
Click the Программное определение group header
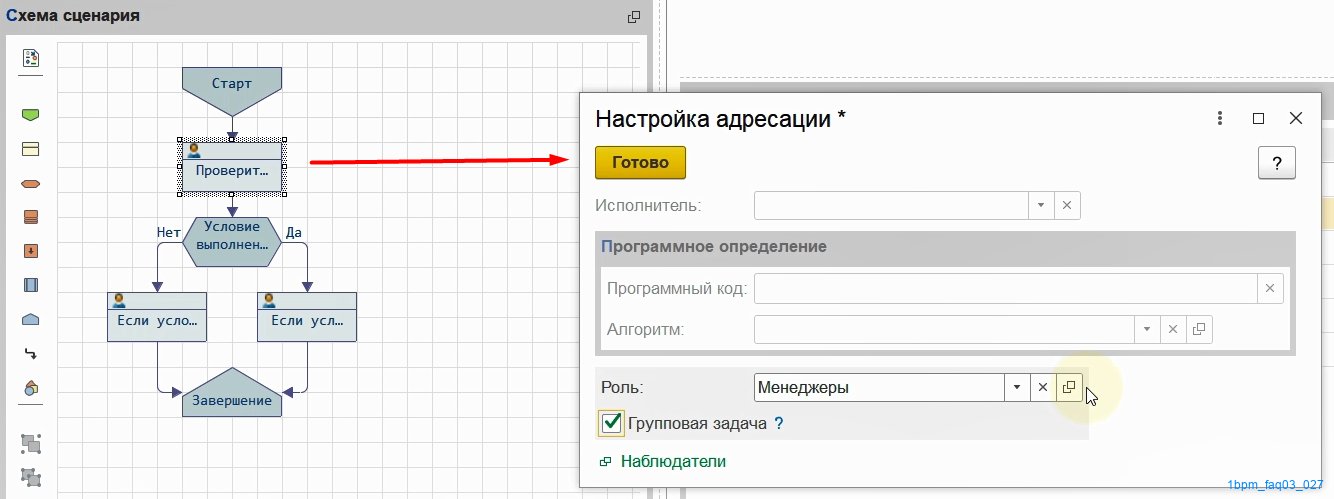pos(714,246)
